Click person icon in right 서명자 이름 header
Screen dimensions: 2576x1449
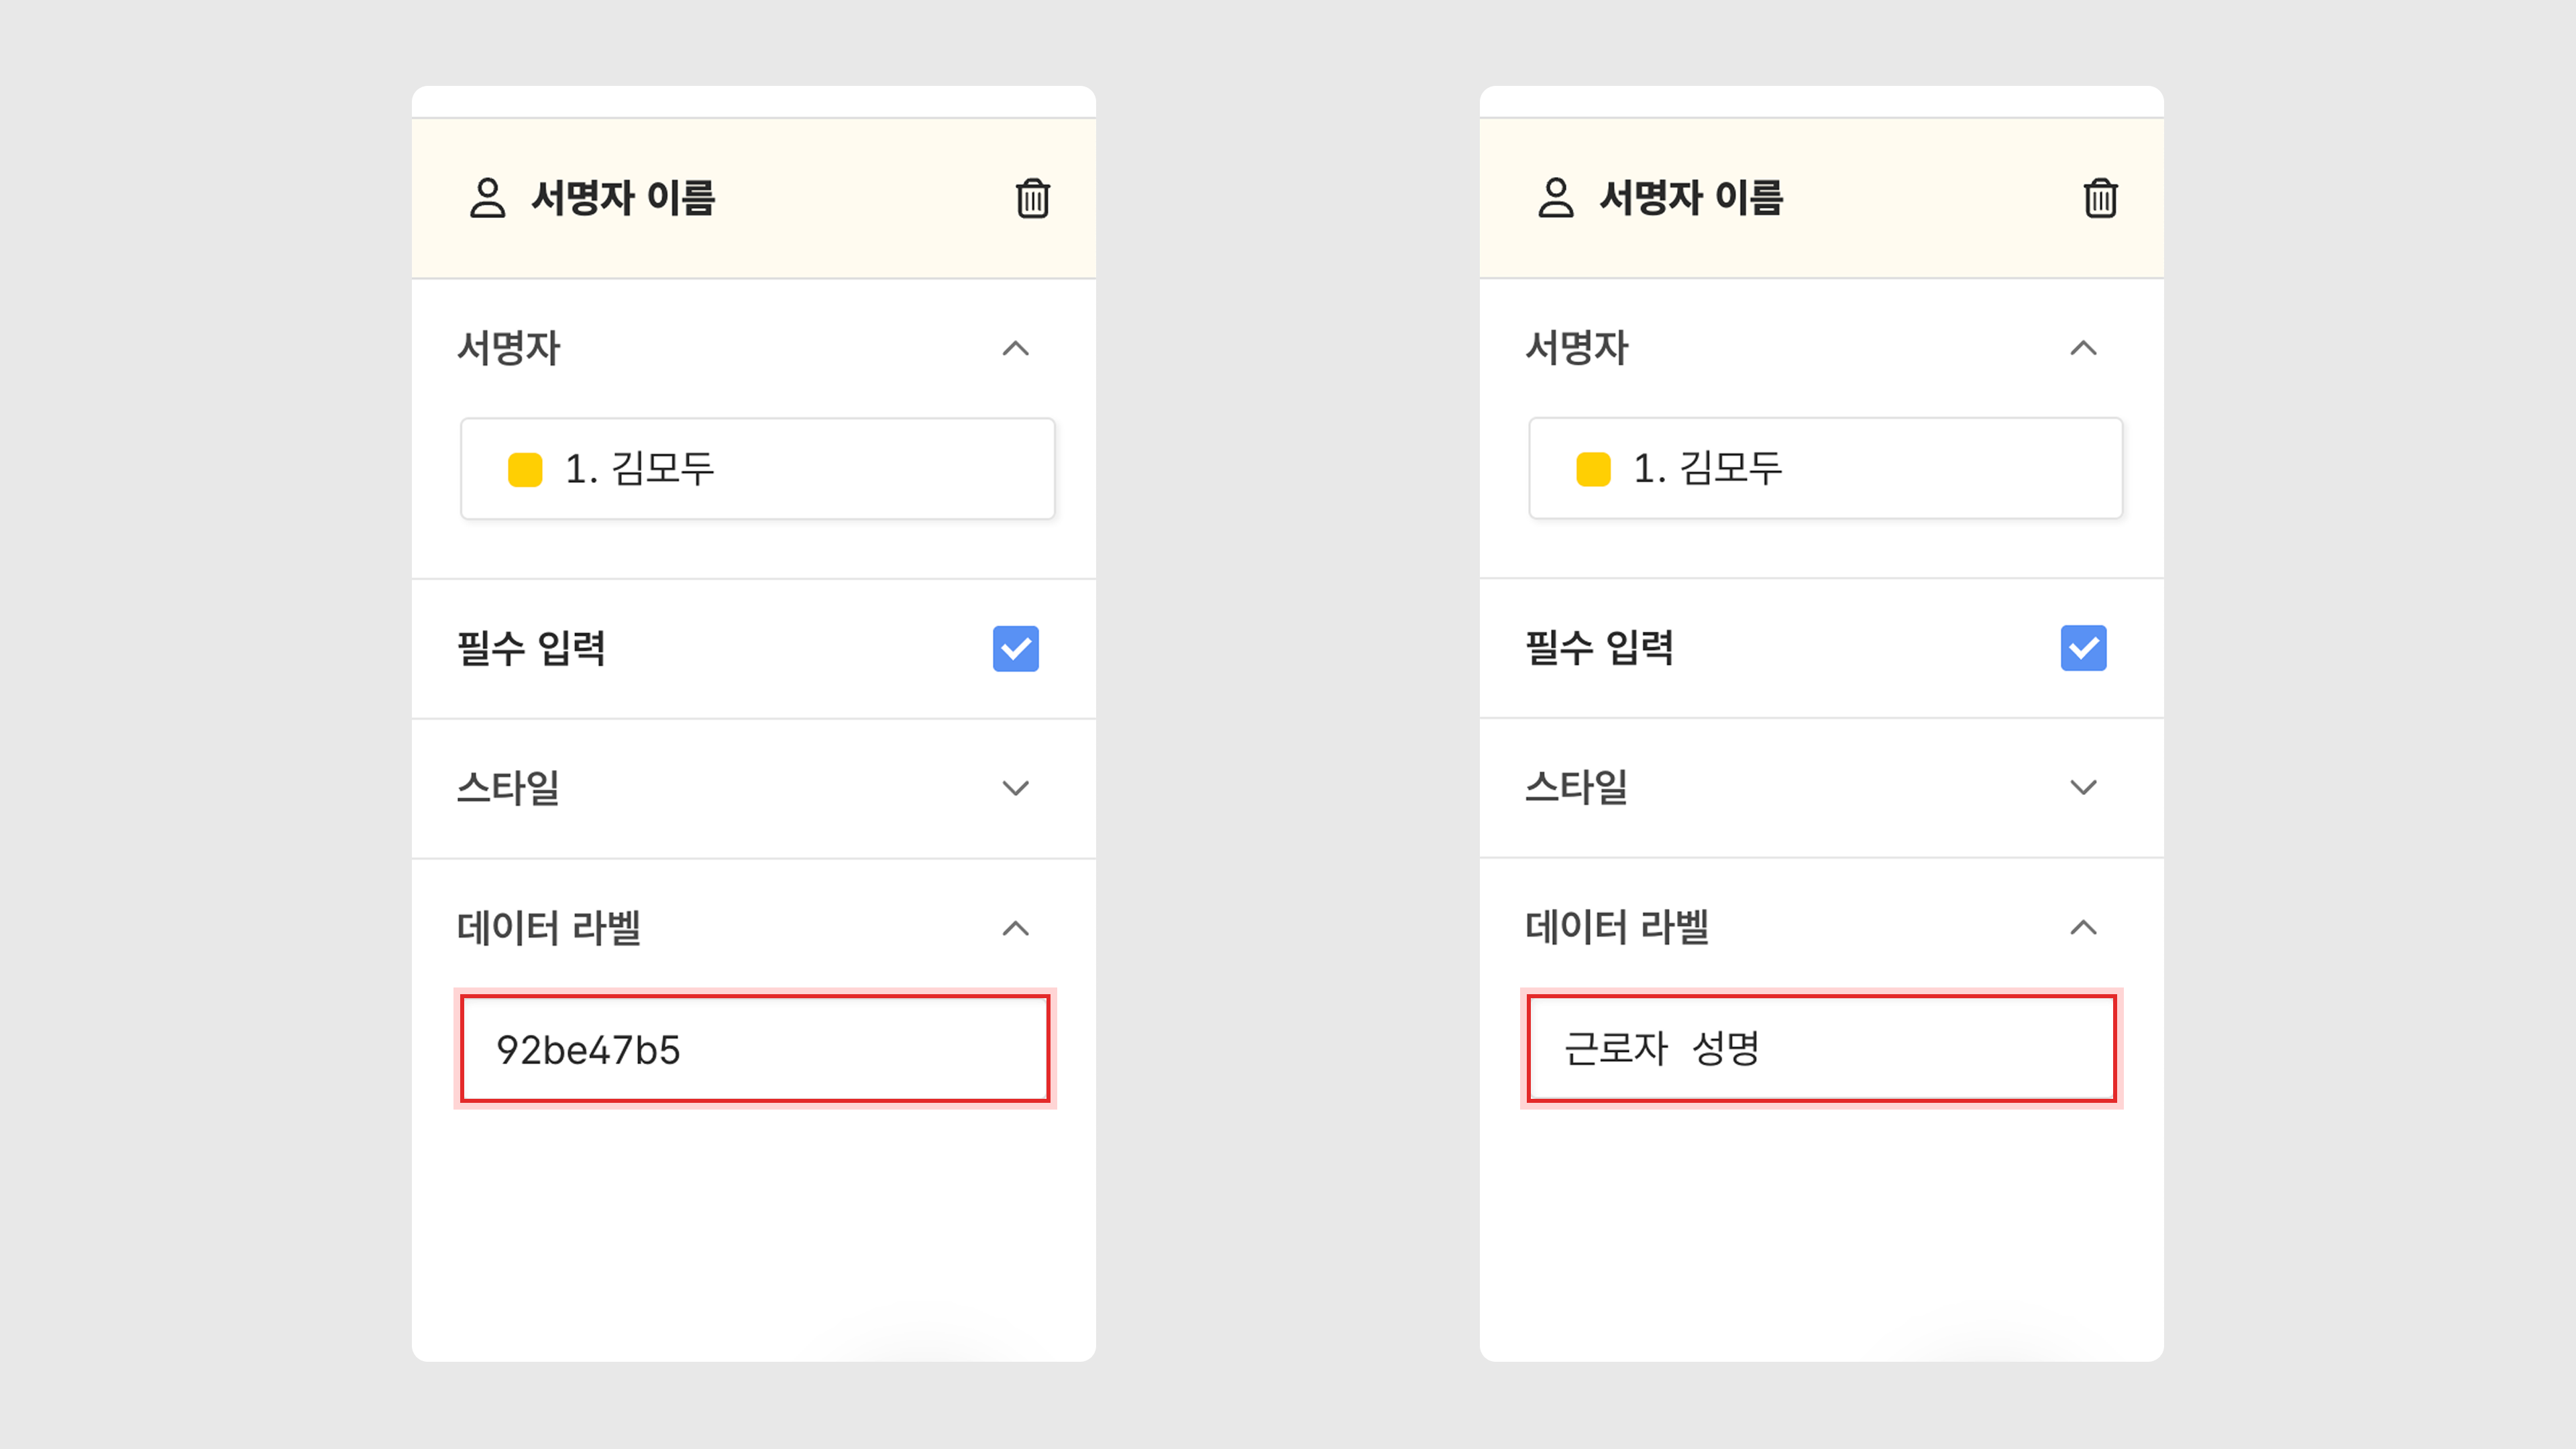tap(1555, 198)
